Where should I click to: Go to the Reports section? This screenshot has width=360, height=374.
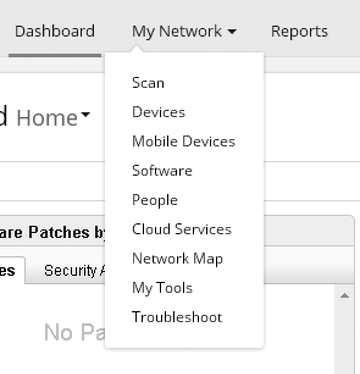pos(299,32)
